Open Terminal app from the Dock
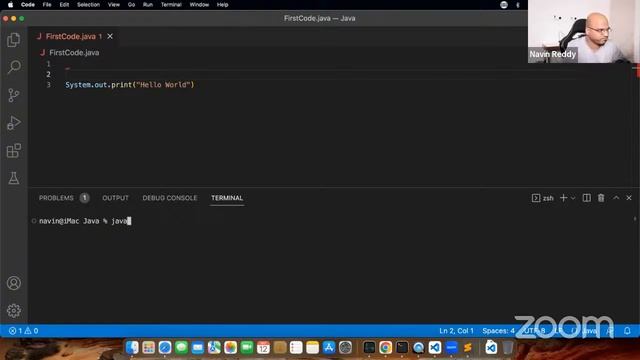The height and width of the screenshot is (360, 640). tap(402, 348)
